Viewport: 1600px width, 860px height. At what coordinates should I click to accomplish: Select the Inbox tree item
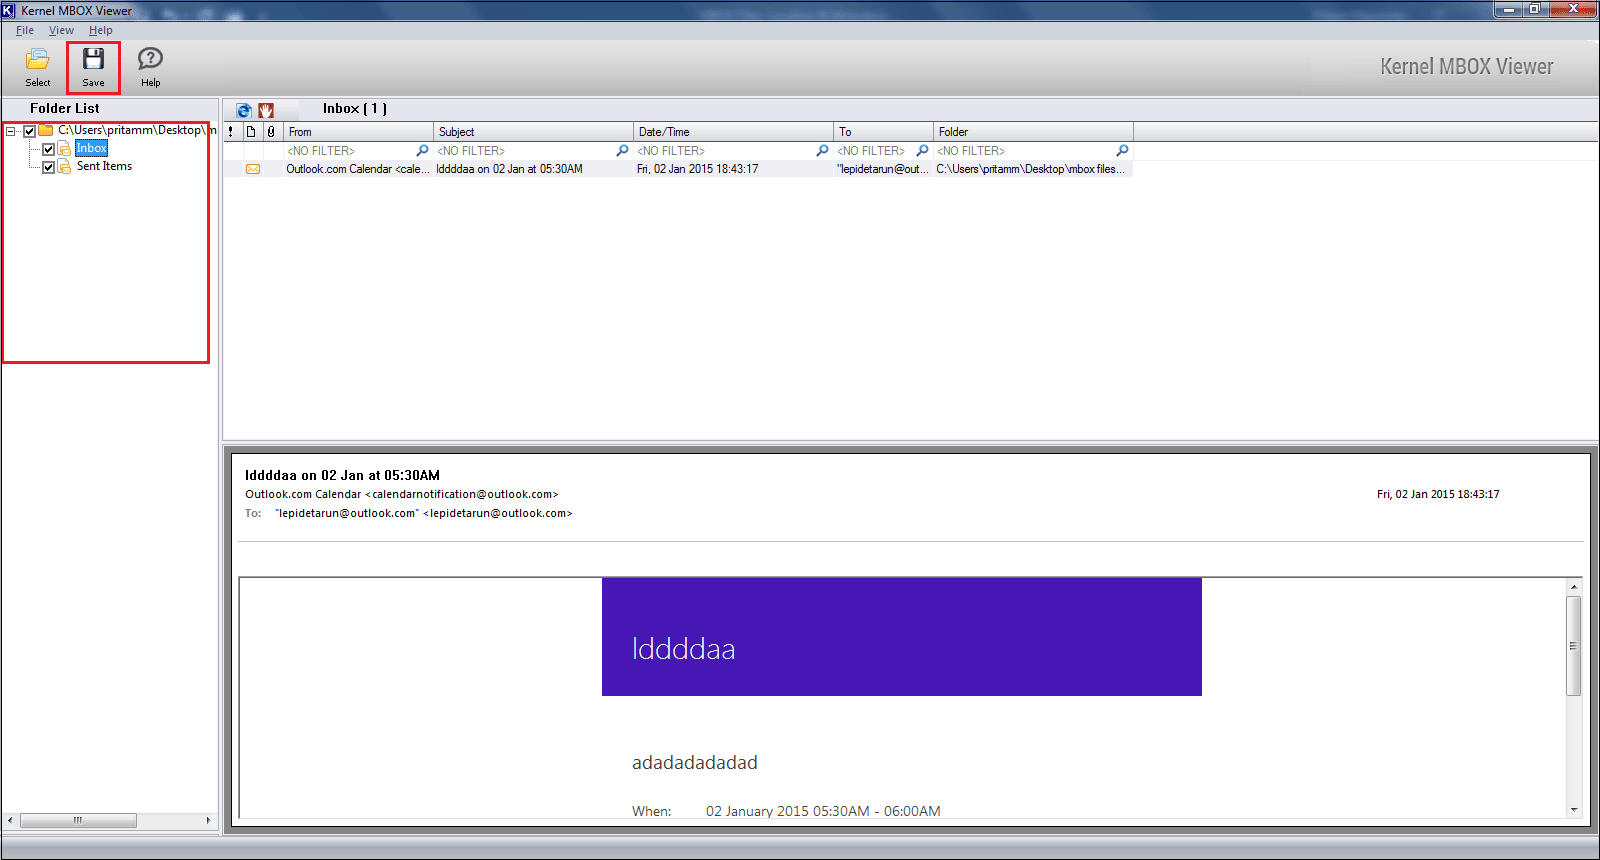coord(91,148)
